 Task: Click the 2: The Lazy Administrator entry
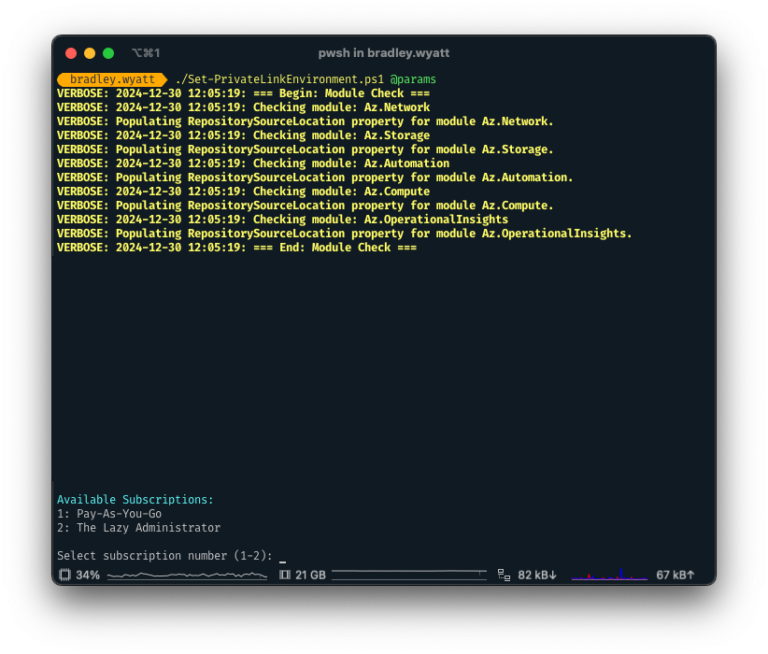point(139,528)
